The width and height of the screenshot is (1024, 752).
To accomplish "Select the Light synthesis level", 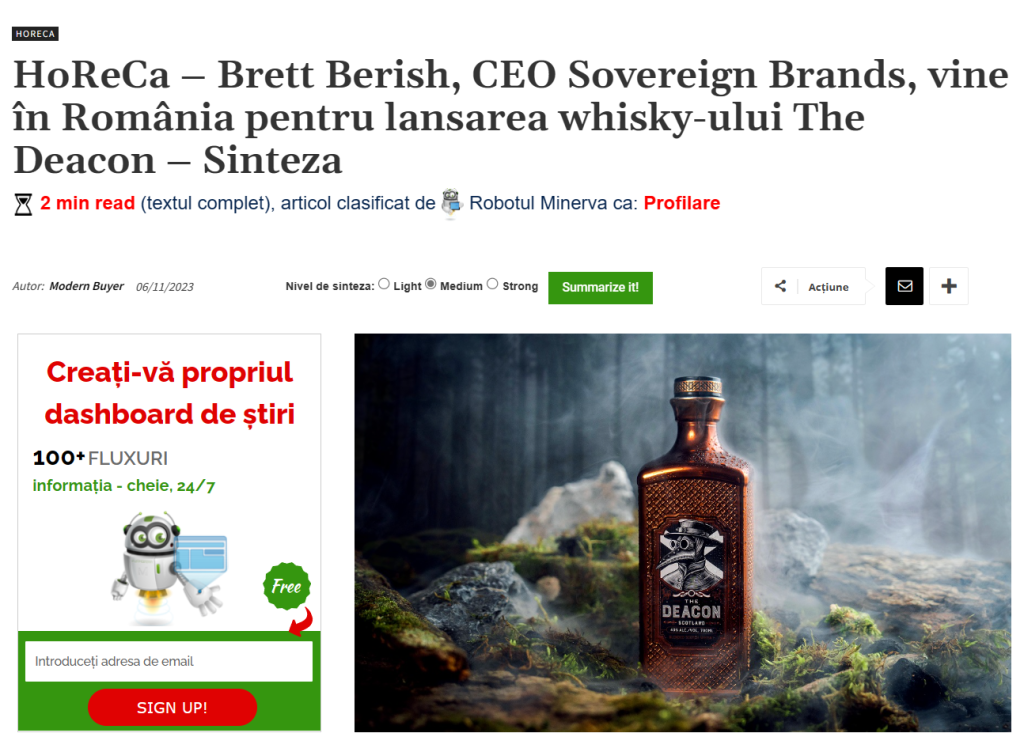I will pos(384,284).
